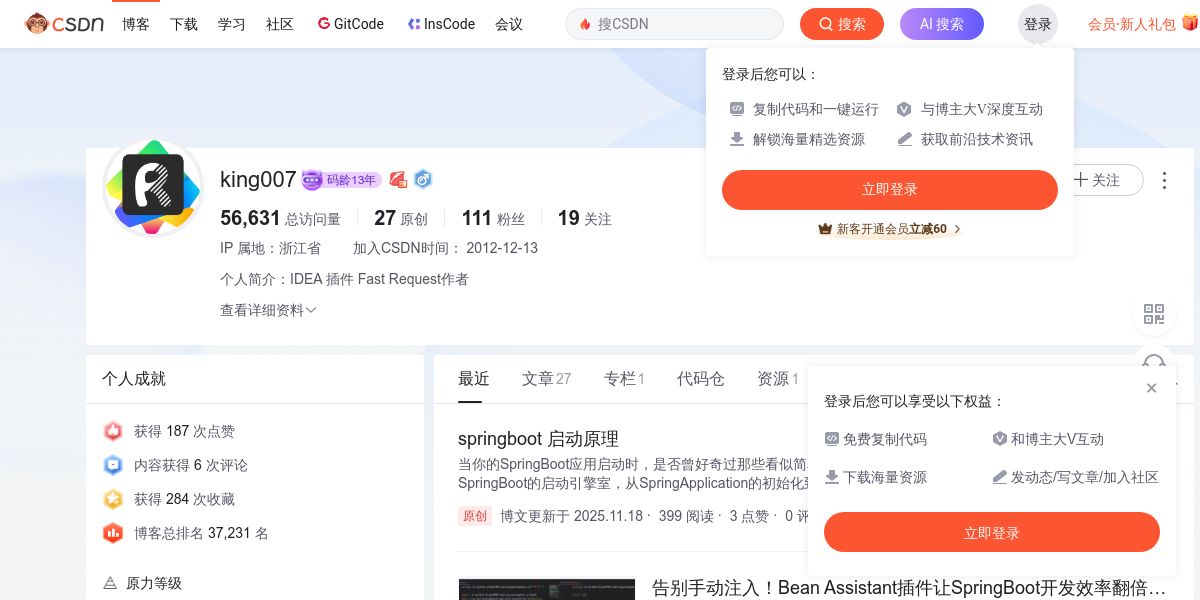Screen dimensions: 1200x600
Task: Click the yellow star icon by 284 次收藏
Action: (x=113, y=499)
